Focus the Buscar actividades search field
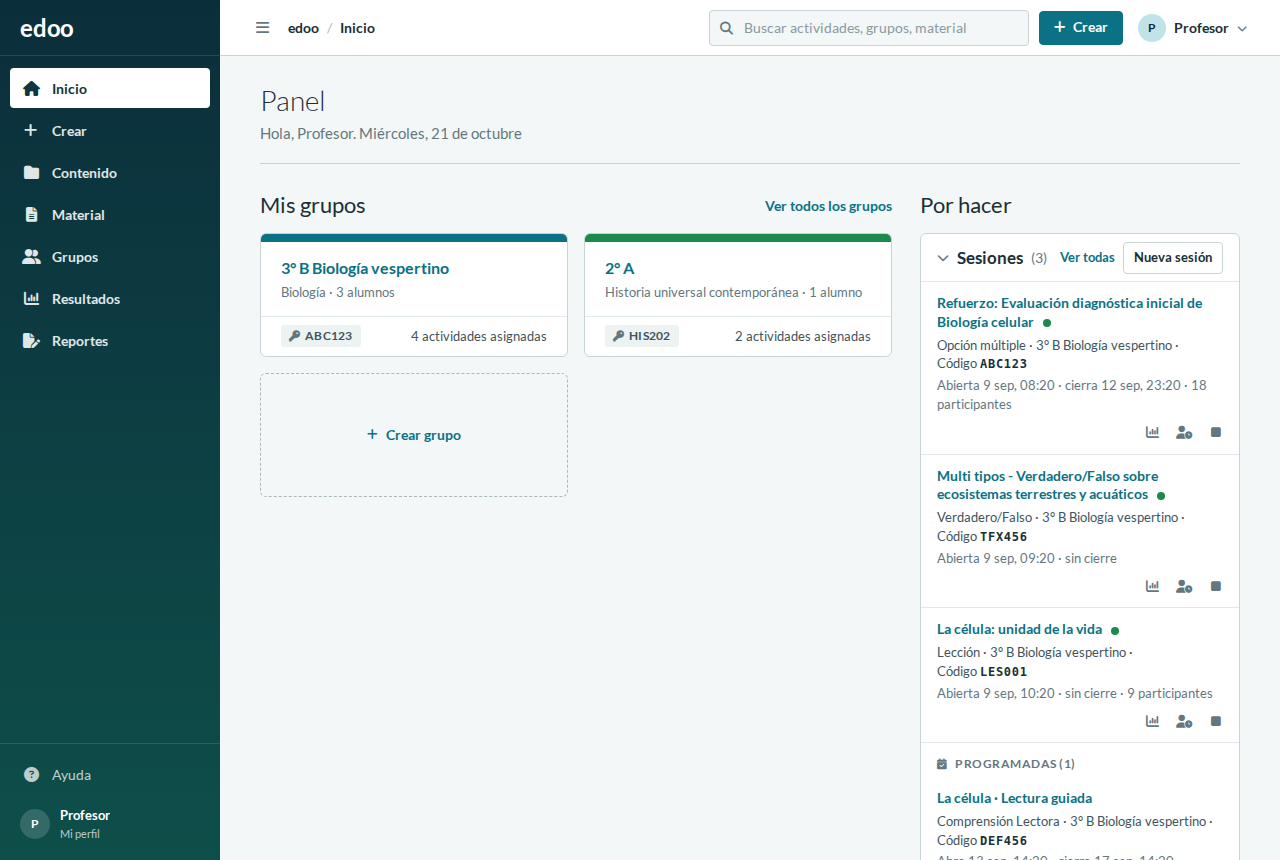Viewport: 1280px width, 860px height. pyautogui.click(x=869, y=28)
